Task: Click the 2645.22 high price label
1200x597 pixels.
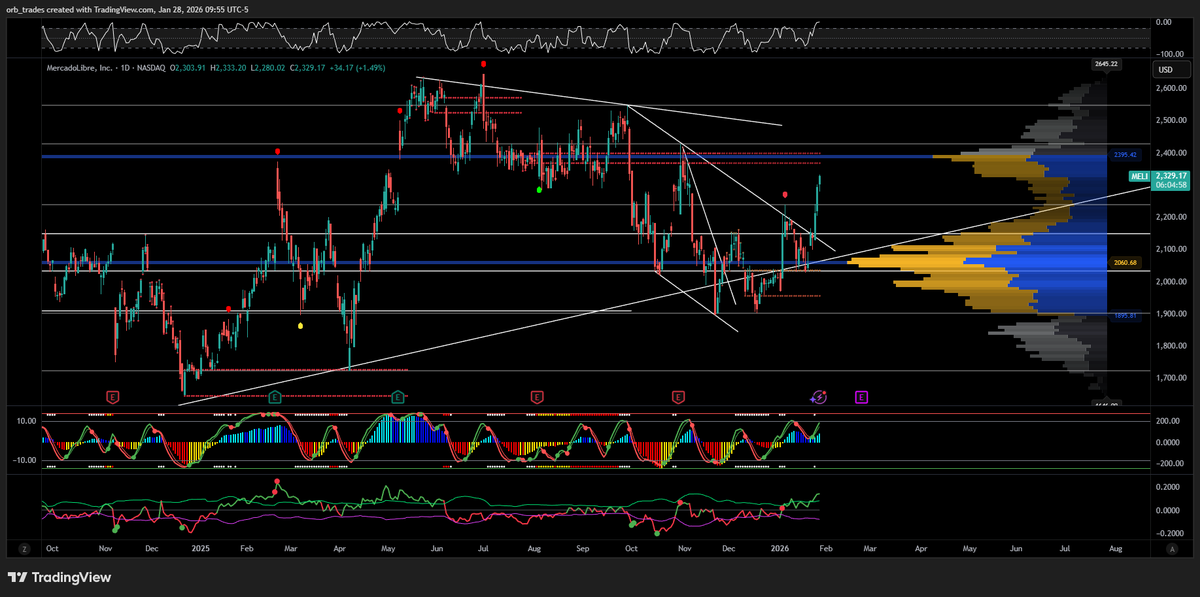Action: 1107,64
